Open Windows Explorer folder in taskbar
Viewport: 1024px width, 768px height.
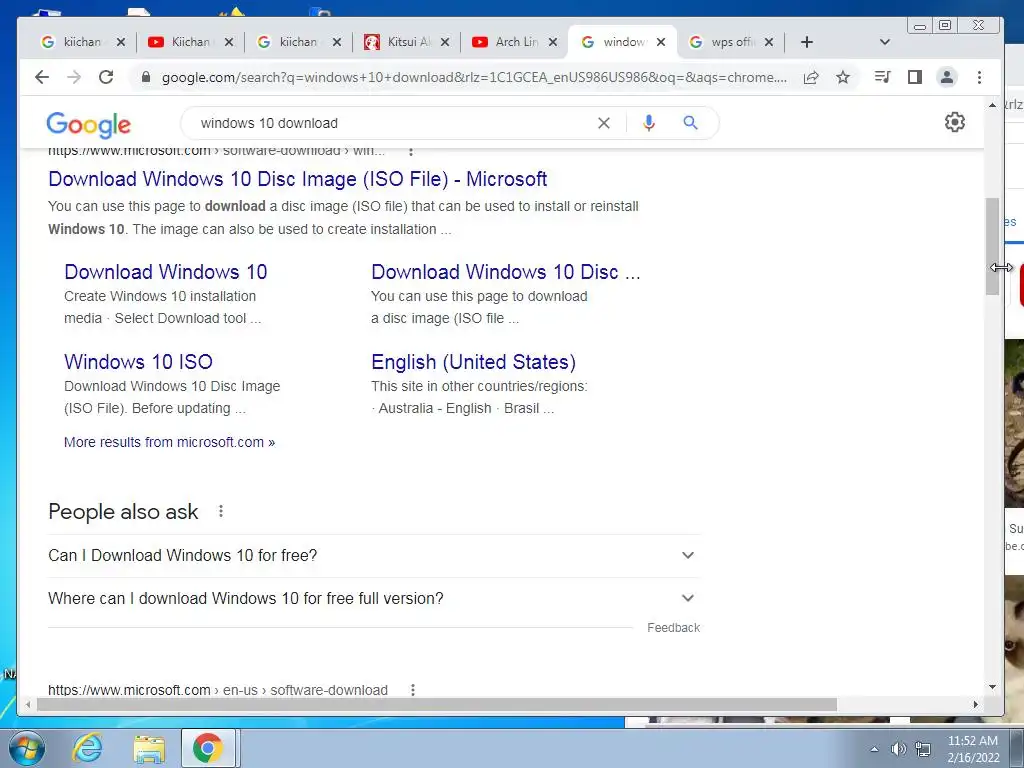click(149, 748)
